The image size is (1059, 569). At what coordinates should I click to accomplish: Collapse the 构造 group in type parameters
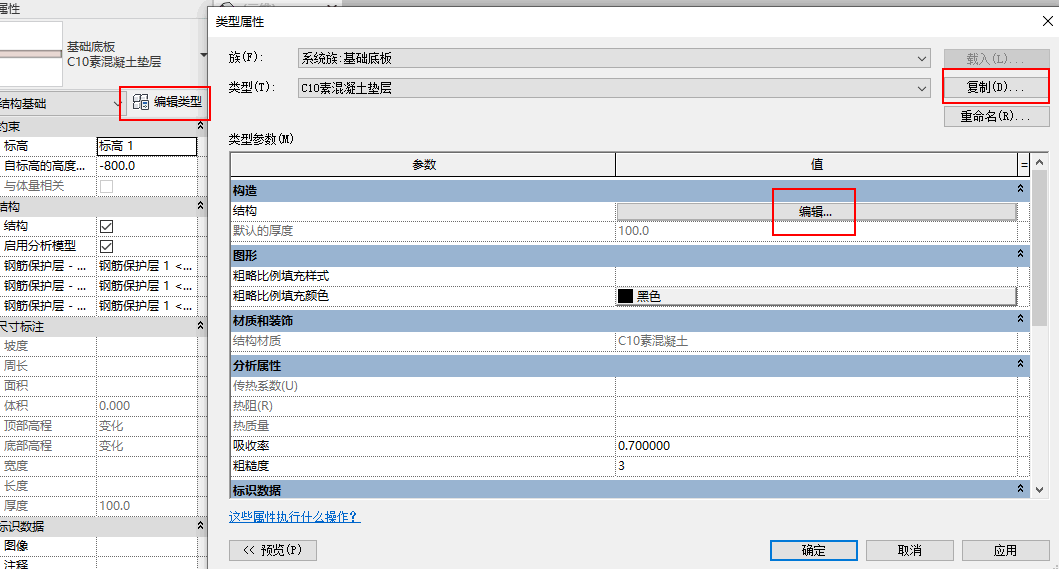(x=1020, y=189)
